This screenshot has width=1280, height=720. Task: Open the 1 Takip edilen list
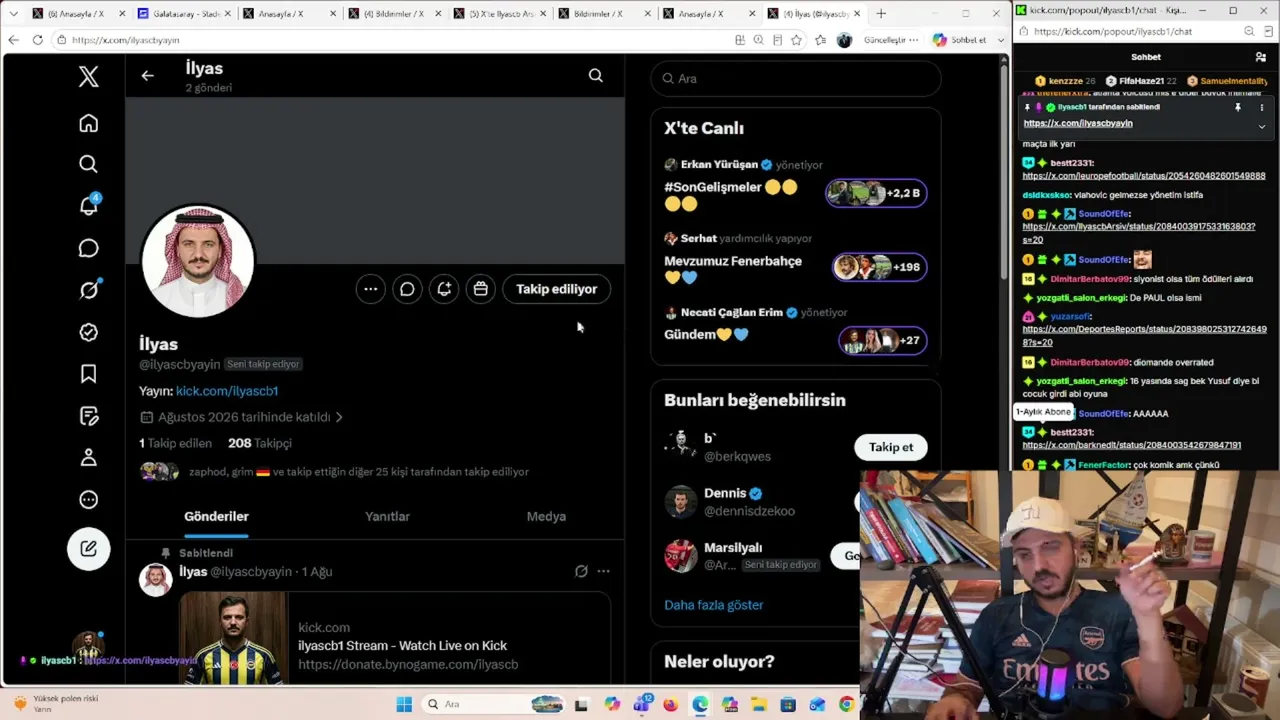[175, 443]
